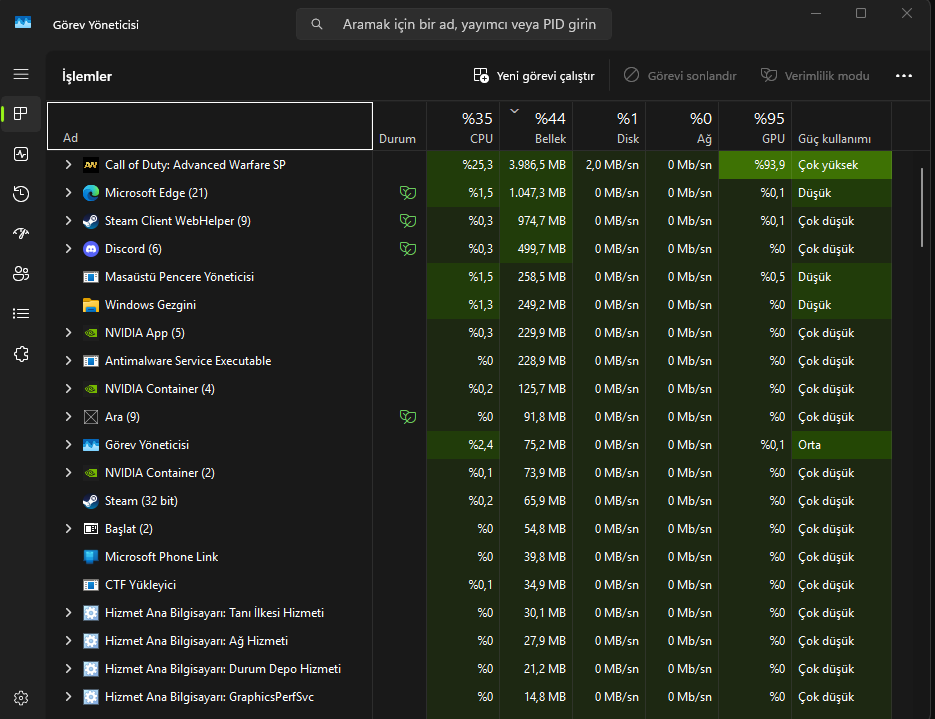Click Yeni görevi çalıştır button
The width and height of the screenshot is (935, 719).
click(x=534, y=76)
